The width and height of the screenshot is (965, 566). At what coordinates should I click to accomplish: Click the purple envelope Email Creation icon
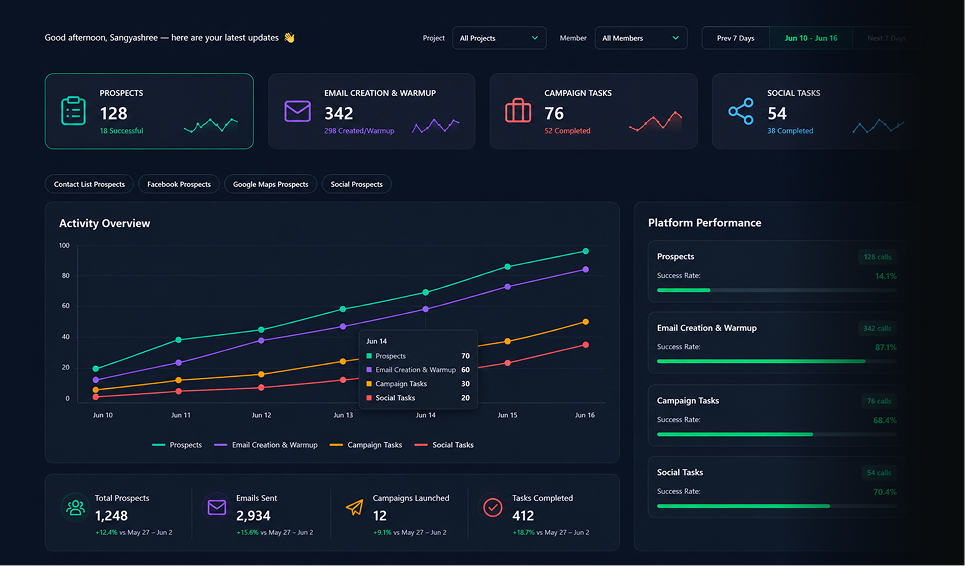[297, 111]
